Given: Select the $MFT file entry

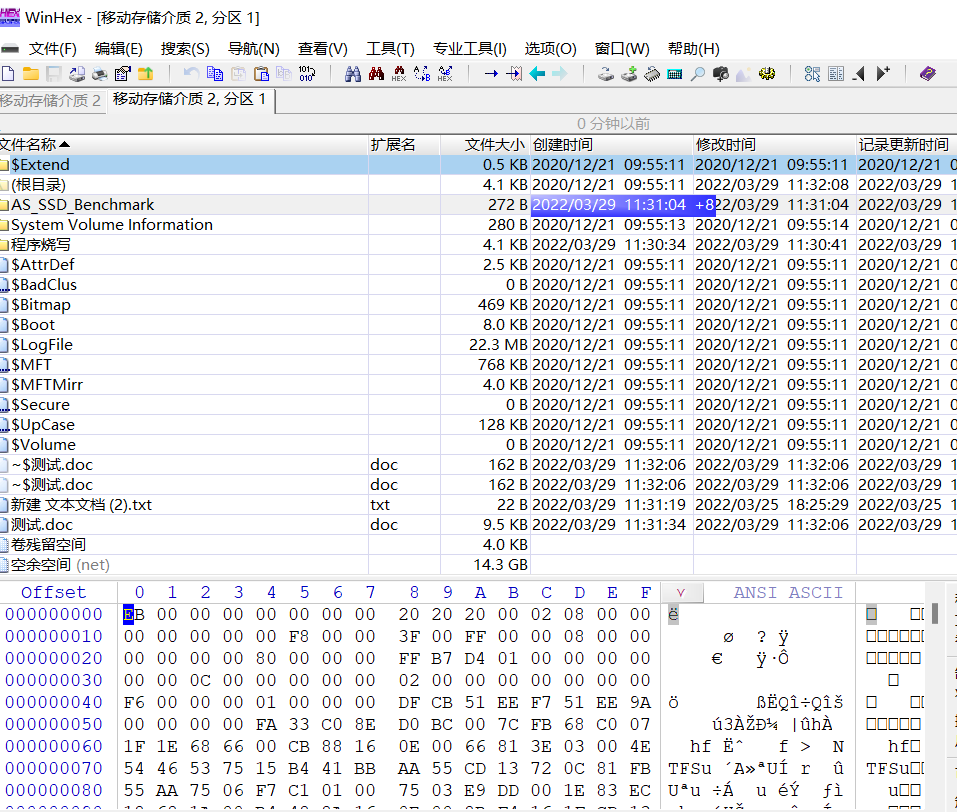Looking at the screenshot, I should click(32, 365).
